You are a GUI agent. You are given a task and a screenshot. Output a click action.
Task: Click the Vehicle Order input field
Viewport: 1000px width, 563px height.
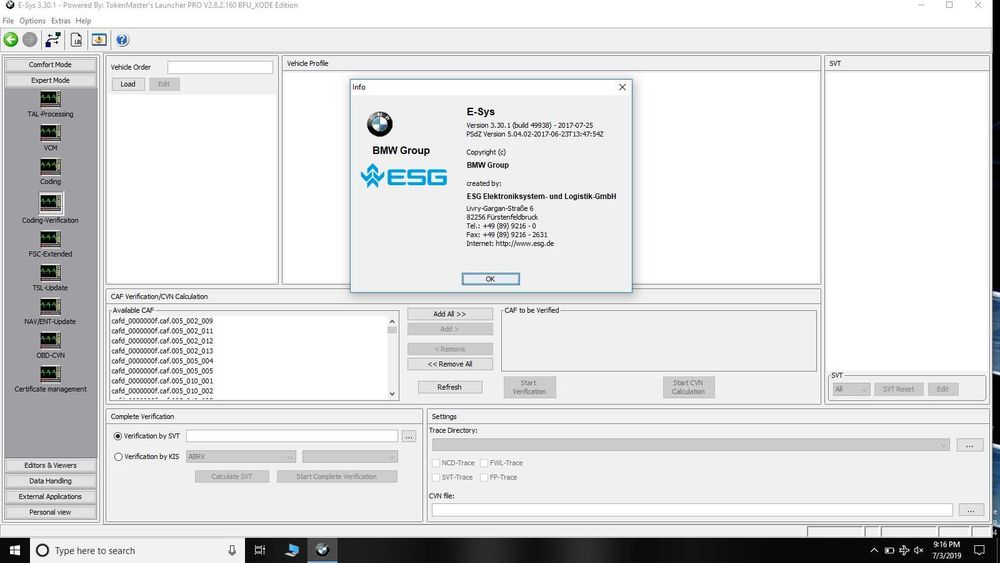[220, 67]
